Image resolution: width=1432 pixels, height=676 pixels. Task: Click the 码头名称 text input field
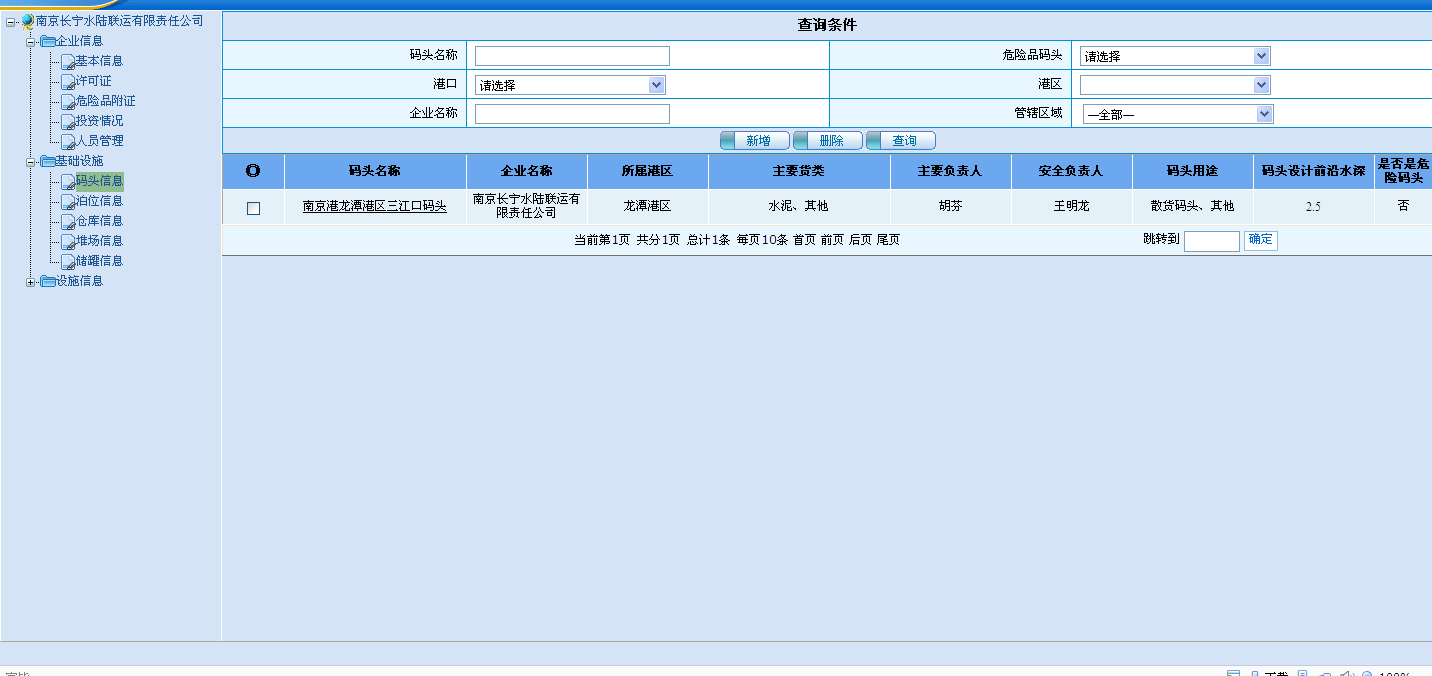[x=572, y=56]
